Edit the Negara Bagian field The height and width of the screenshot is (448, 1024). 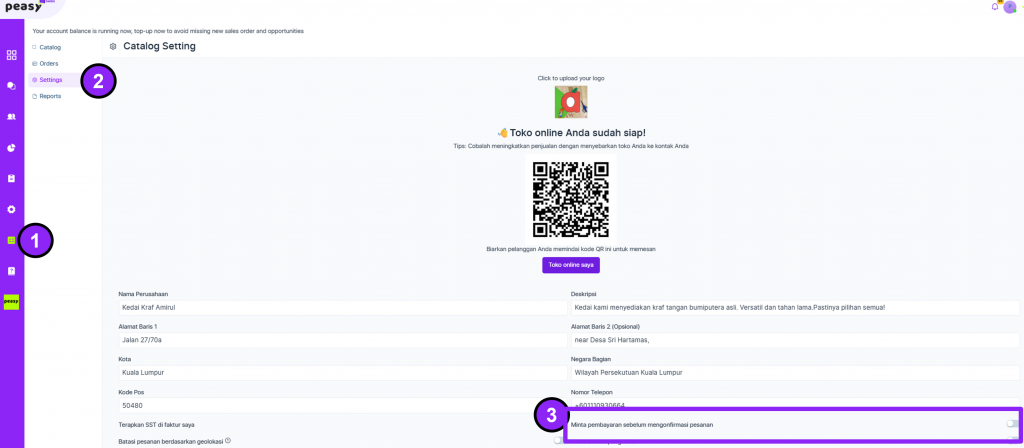point(795,372)
